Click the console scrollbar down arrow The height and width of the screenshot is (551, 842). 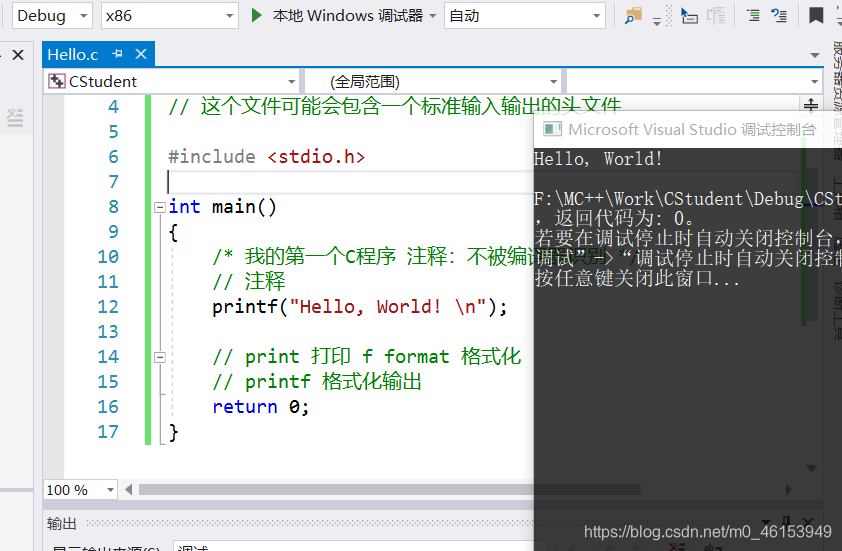[811, 468]
